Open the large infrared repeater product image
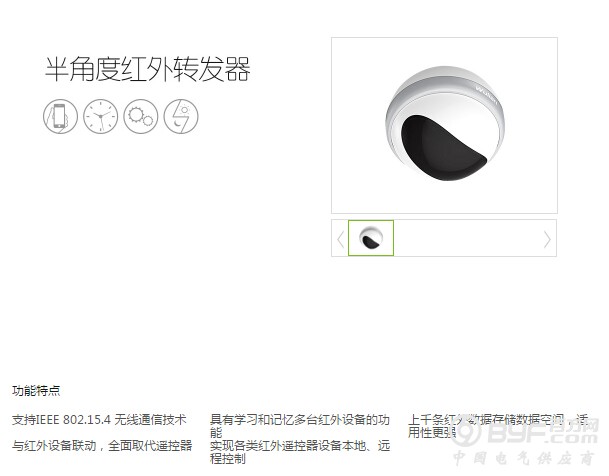Image resolution: width=609 pixels, height=476 pixels. [x=444, y=125]
